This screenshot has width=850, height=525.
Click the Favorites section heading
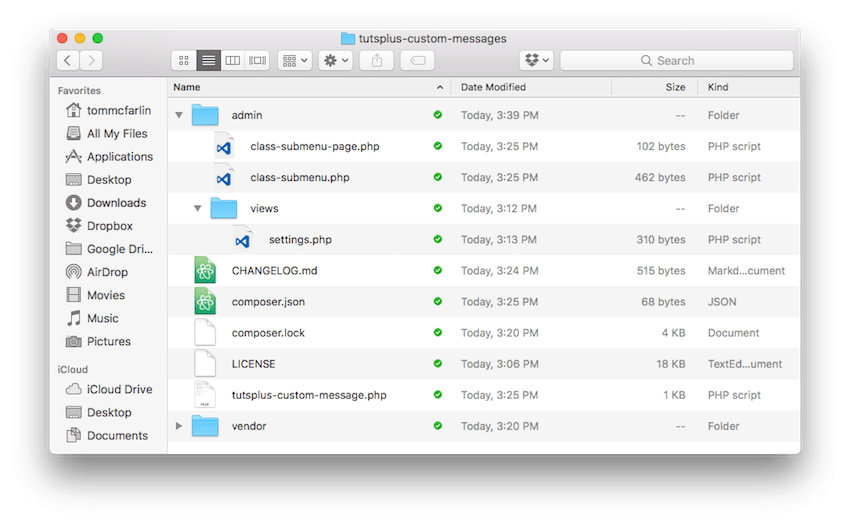(79, 91)
